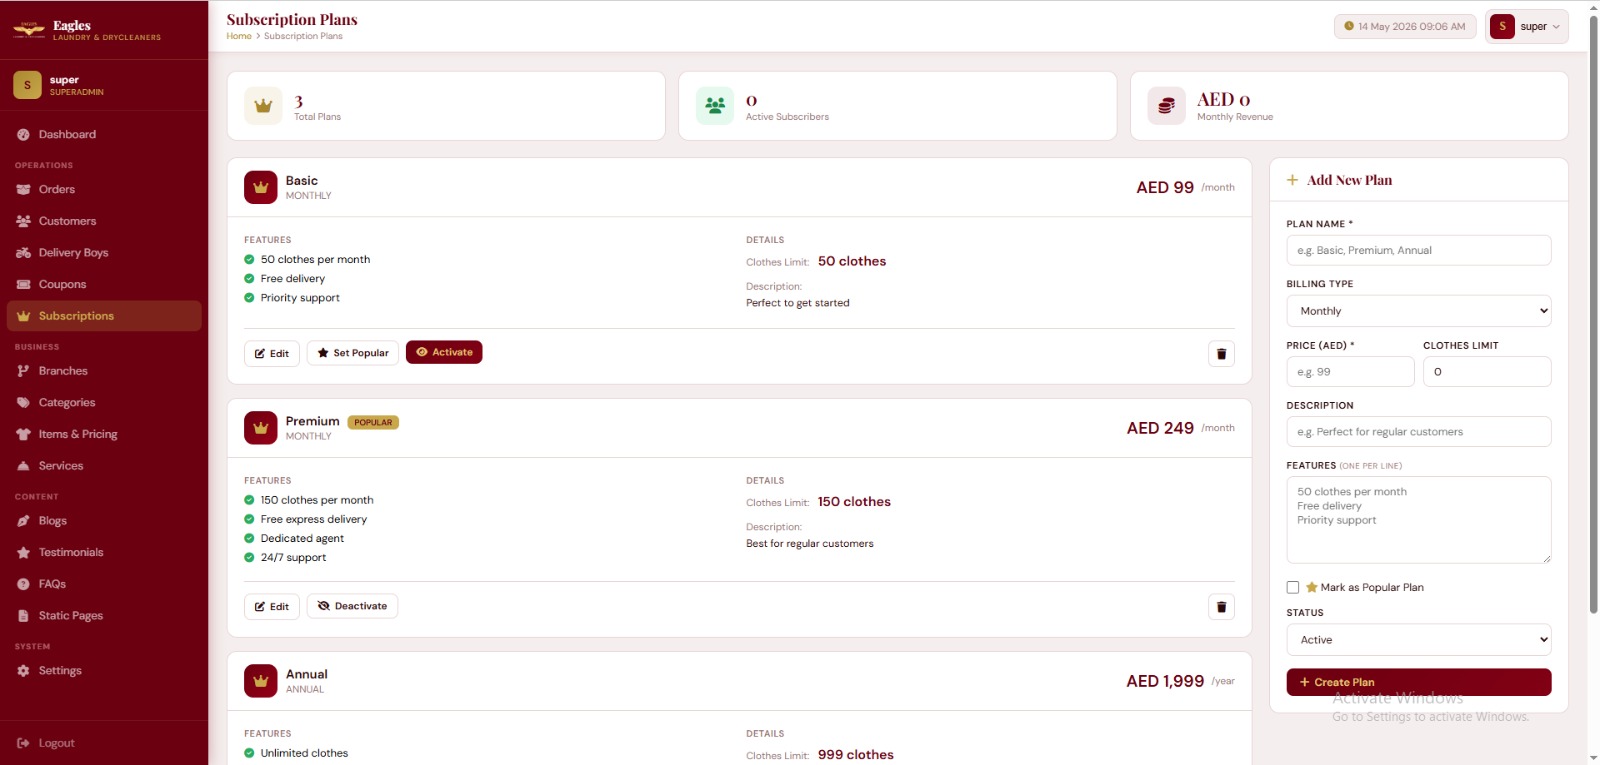The width and height of the screenshot is (1600, 765).
Task: Click the Annual plan crown icon
Action: [x=261, y=681]
